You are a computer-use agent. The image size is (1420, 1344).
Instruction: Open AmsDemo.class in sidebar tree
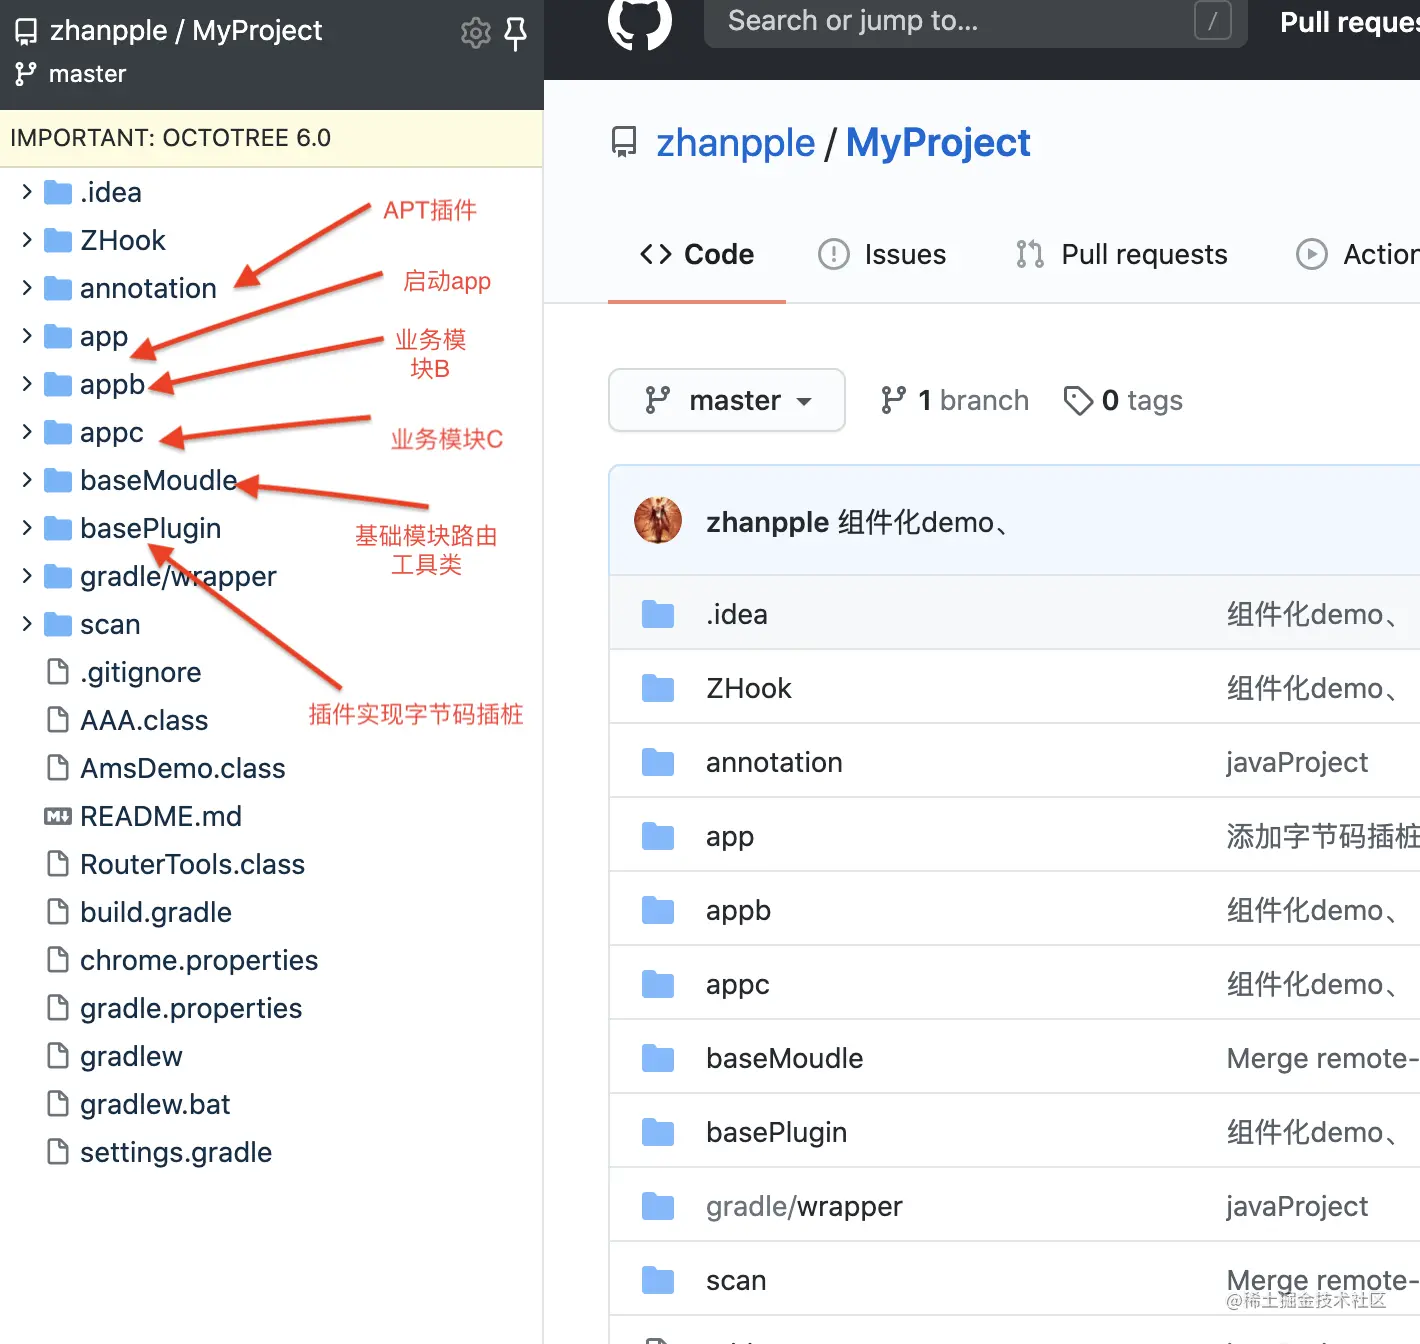(x=183, y=768)
